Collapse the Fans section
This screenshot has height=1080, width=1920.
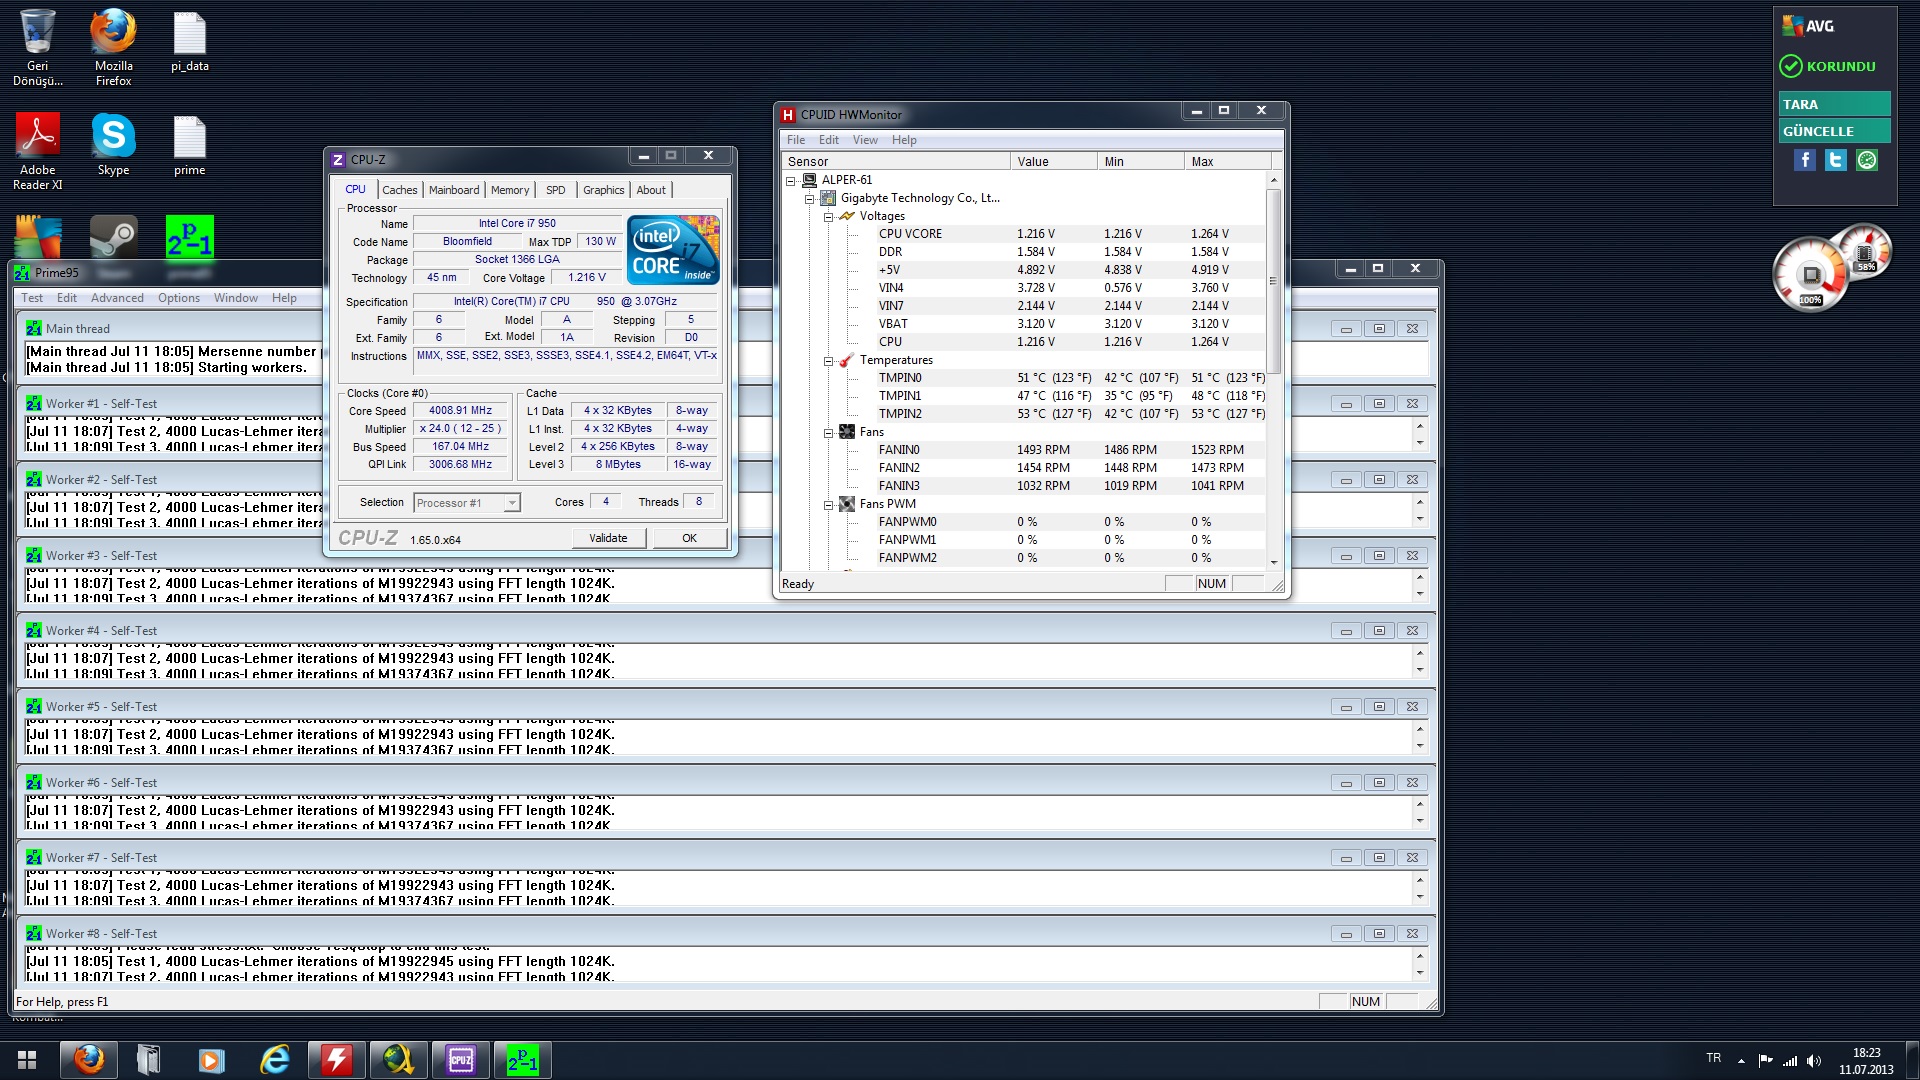pyautogui.click(x=828, y=433)
